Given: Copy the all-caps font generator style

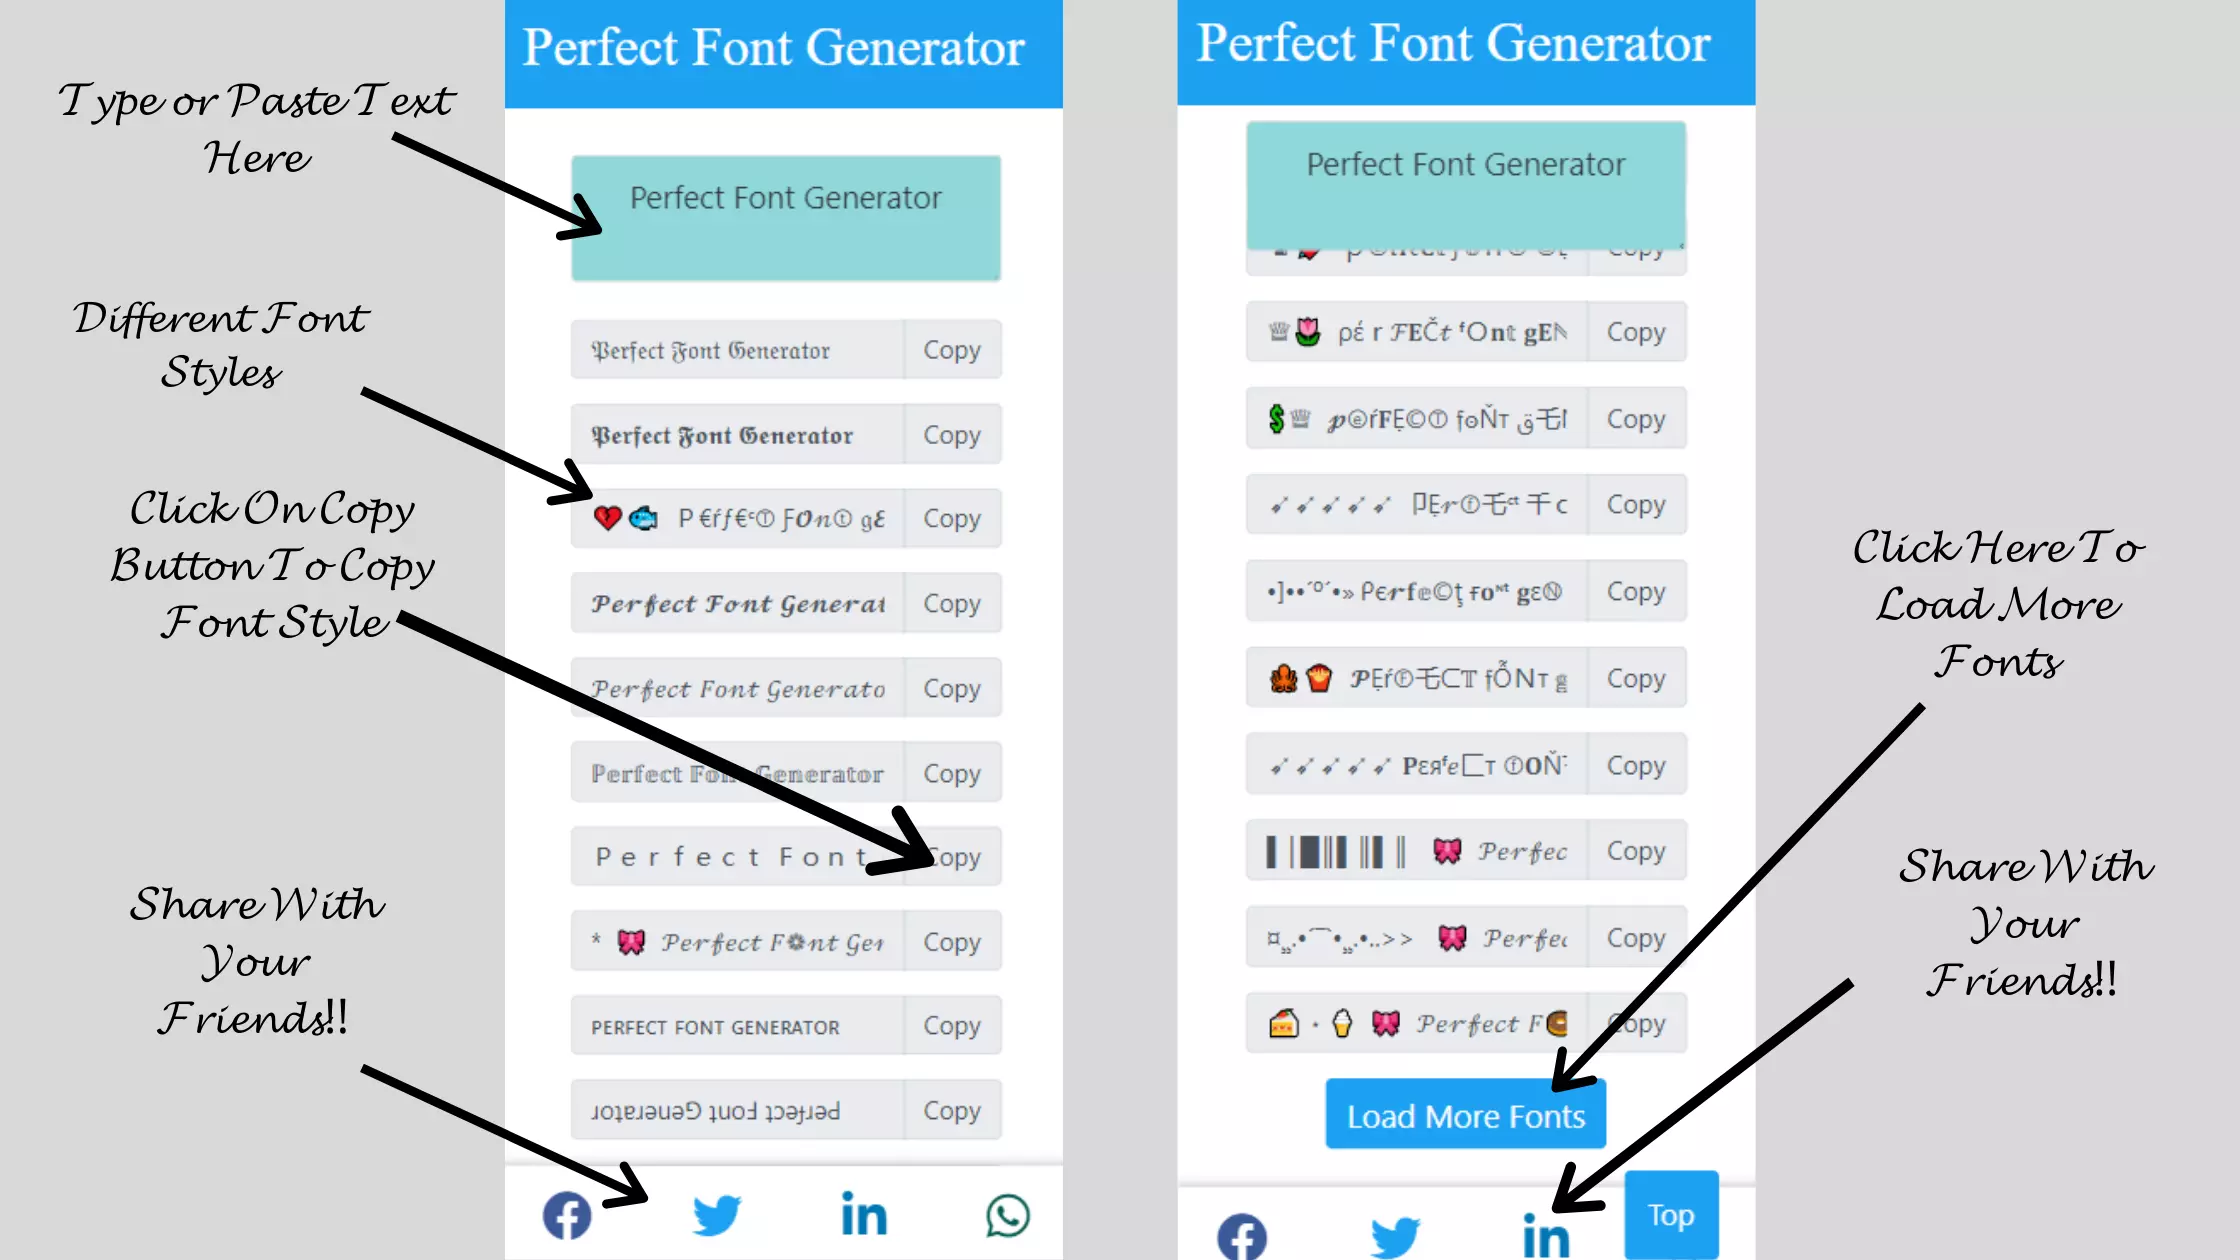Looking at the screenshot, I should (952, 1026).
